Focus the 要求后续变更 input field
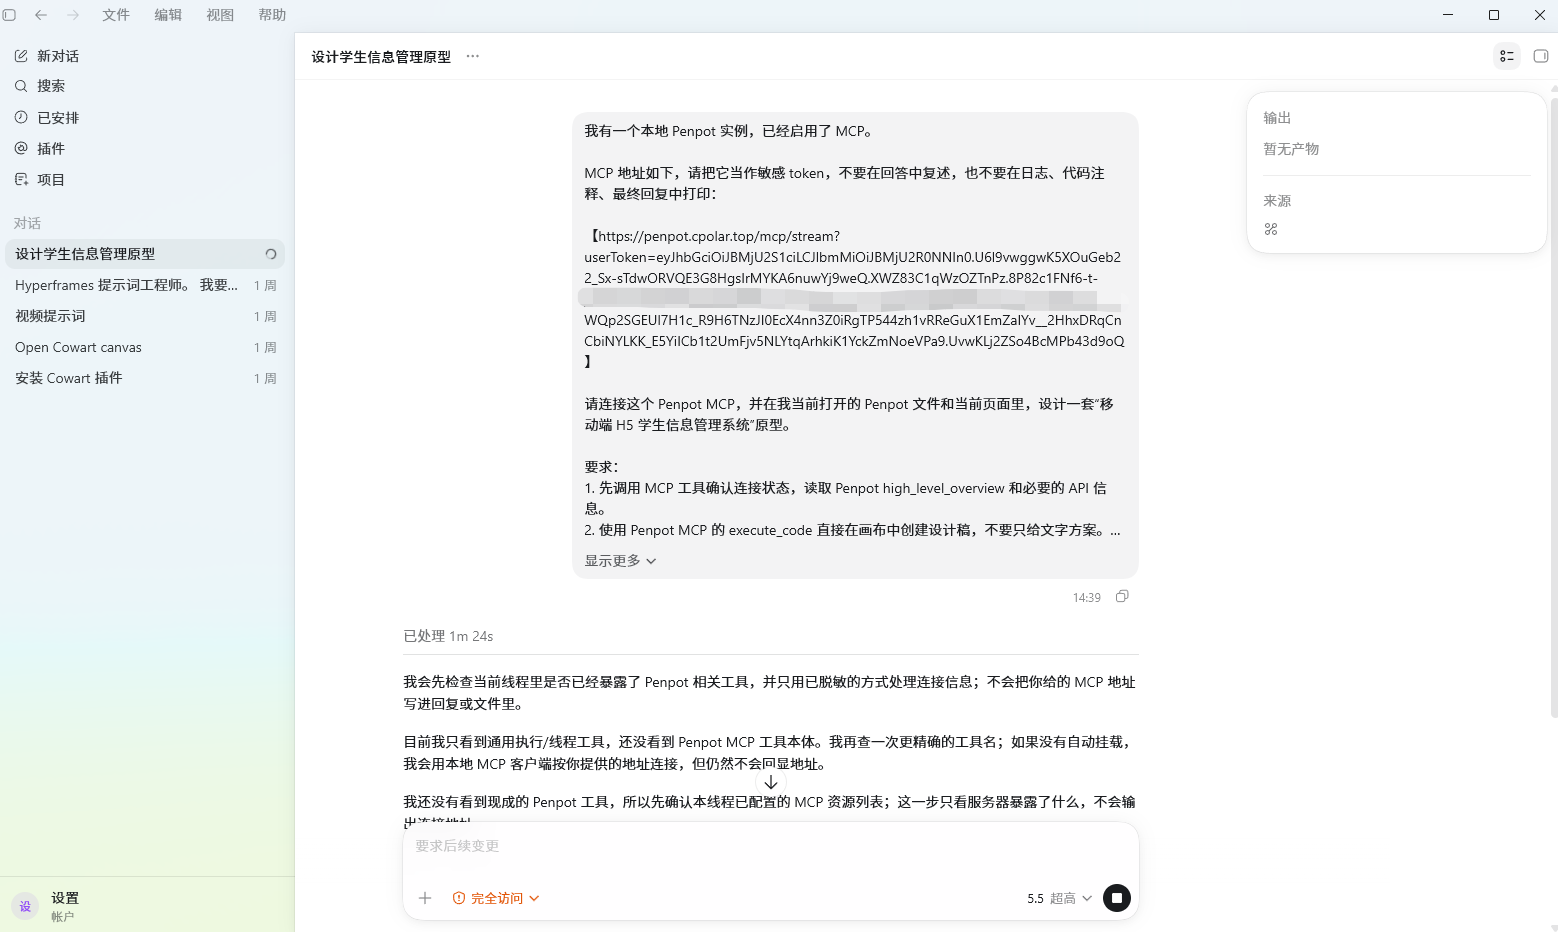 coord(770,846)
